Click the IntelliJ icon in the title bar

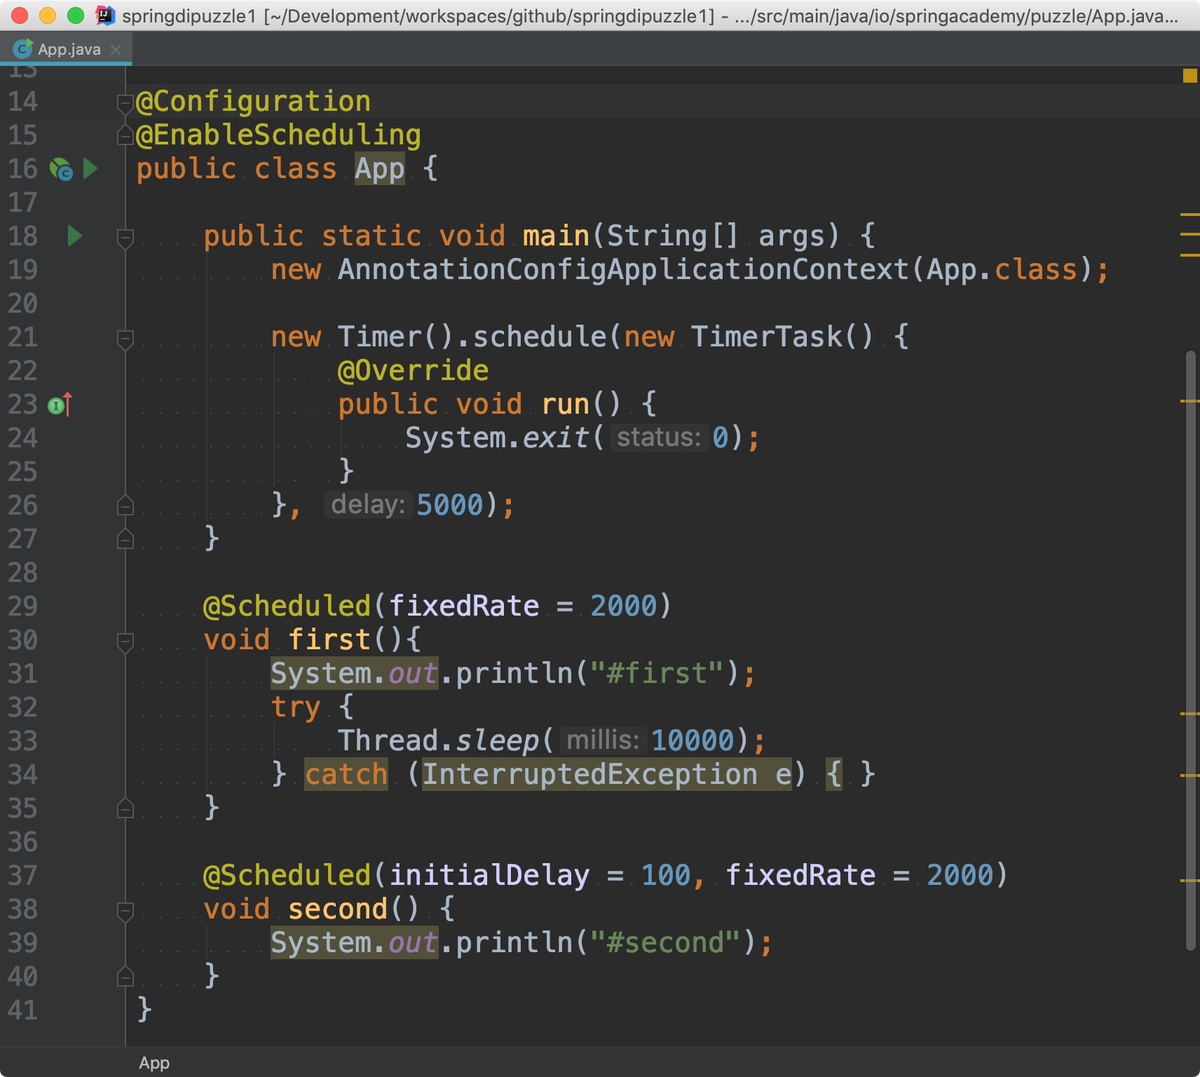click(105, 15)
